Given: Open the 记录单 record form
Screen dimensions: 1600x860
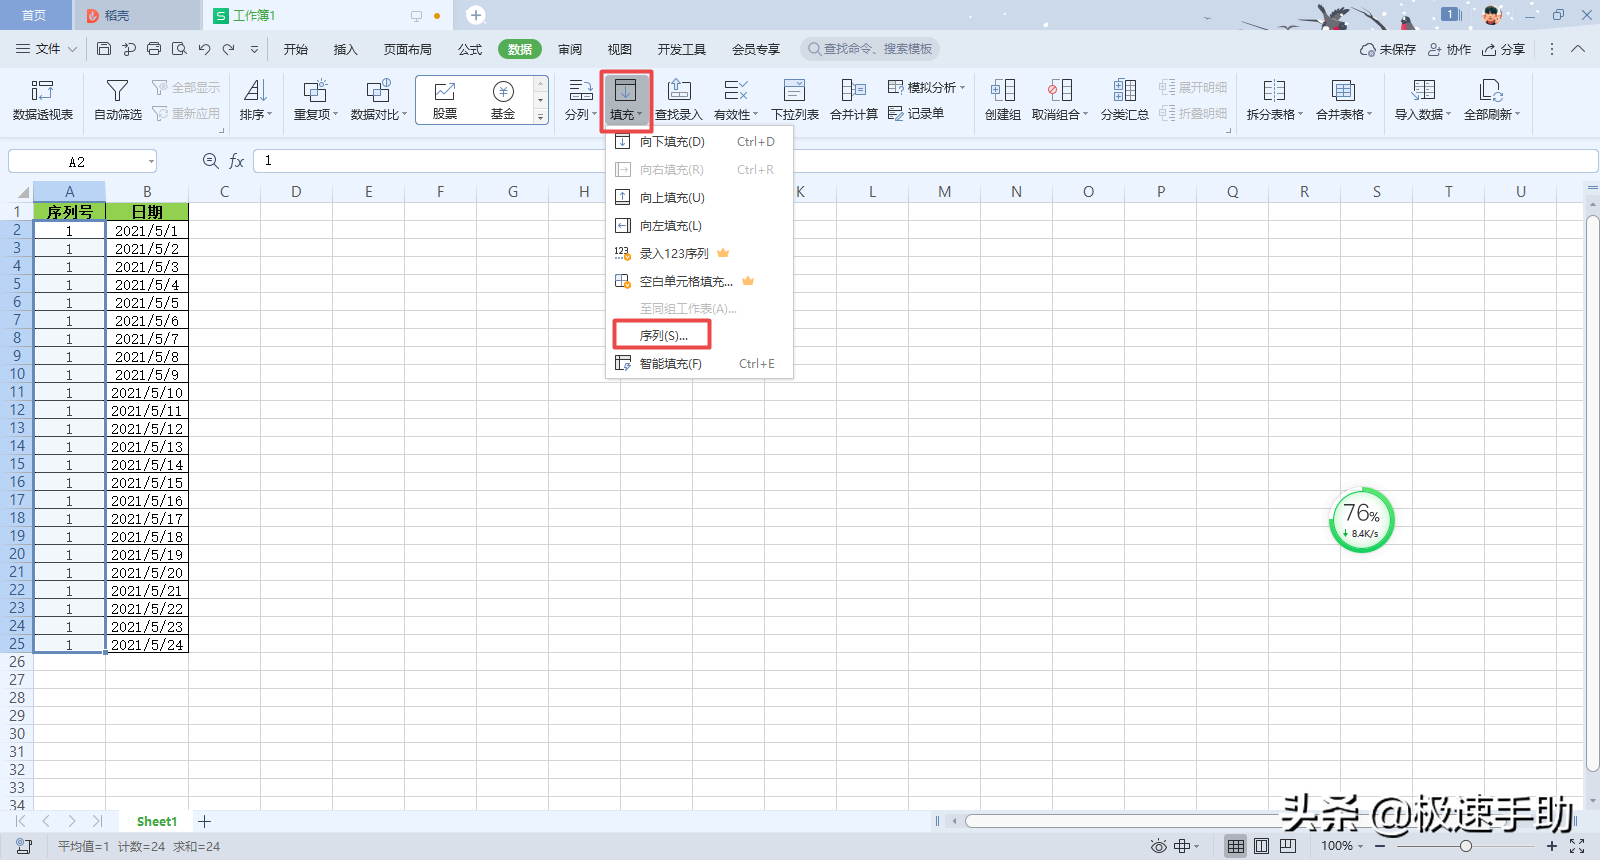Looking at the screenshot, I should pos(916,114).
